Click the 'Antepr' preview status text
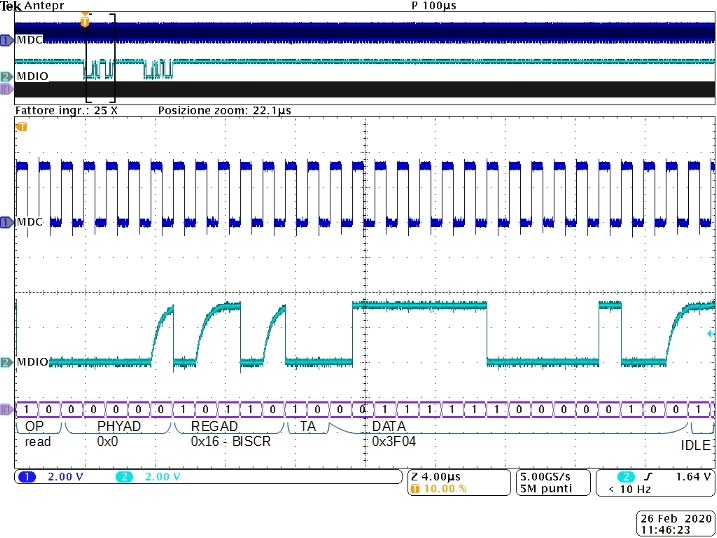Image resolution: width=717 pixels, height=538 pixels. click(x=44, y=5)
